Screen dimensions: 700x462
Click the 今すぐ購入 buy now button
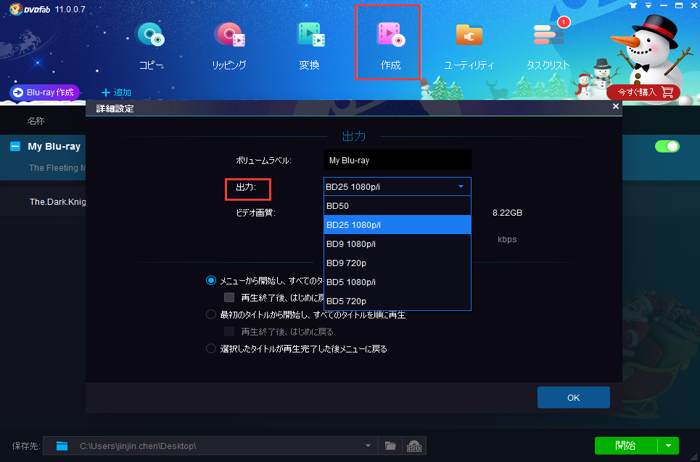643,92
